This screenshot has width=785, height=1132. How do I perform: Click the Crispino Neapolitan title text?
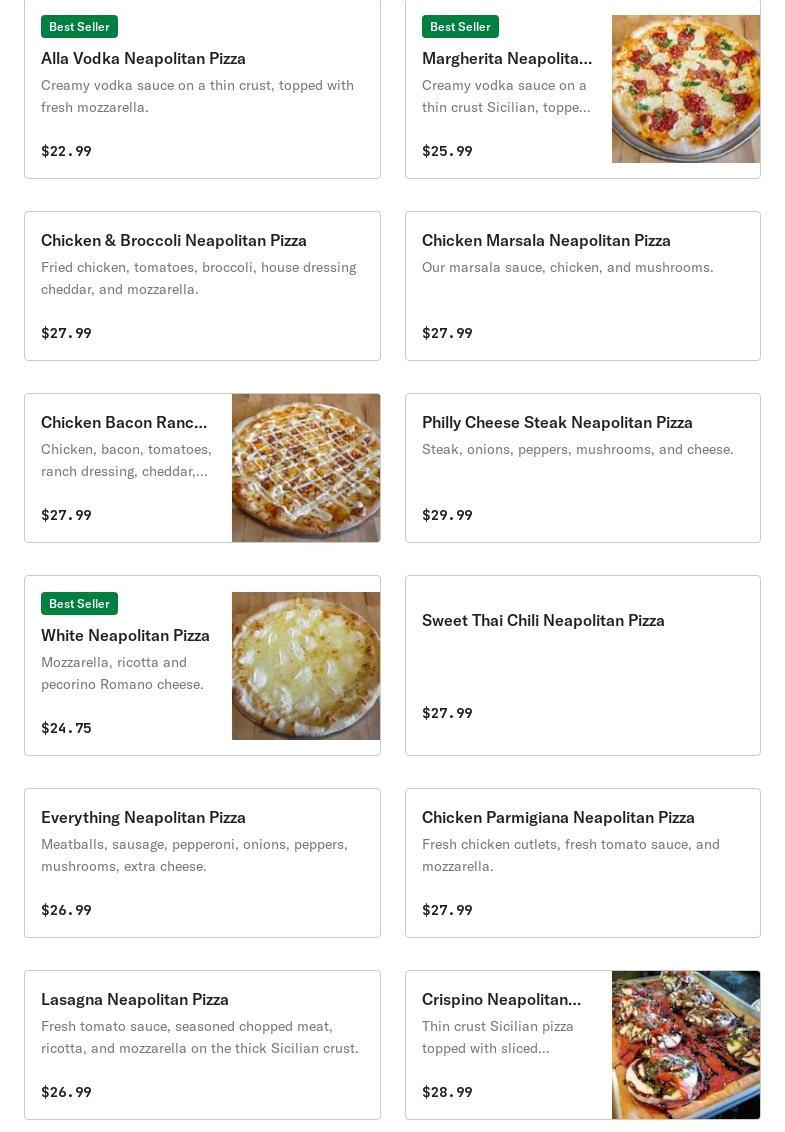501,999
